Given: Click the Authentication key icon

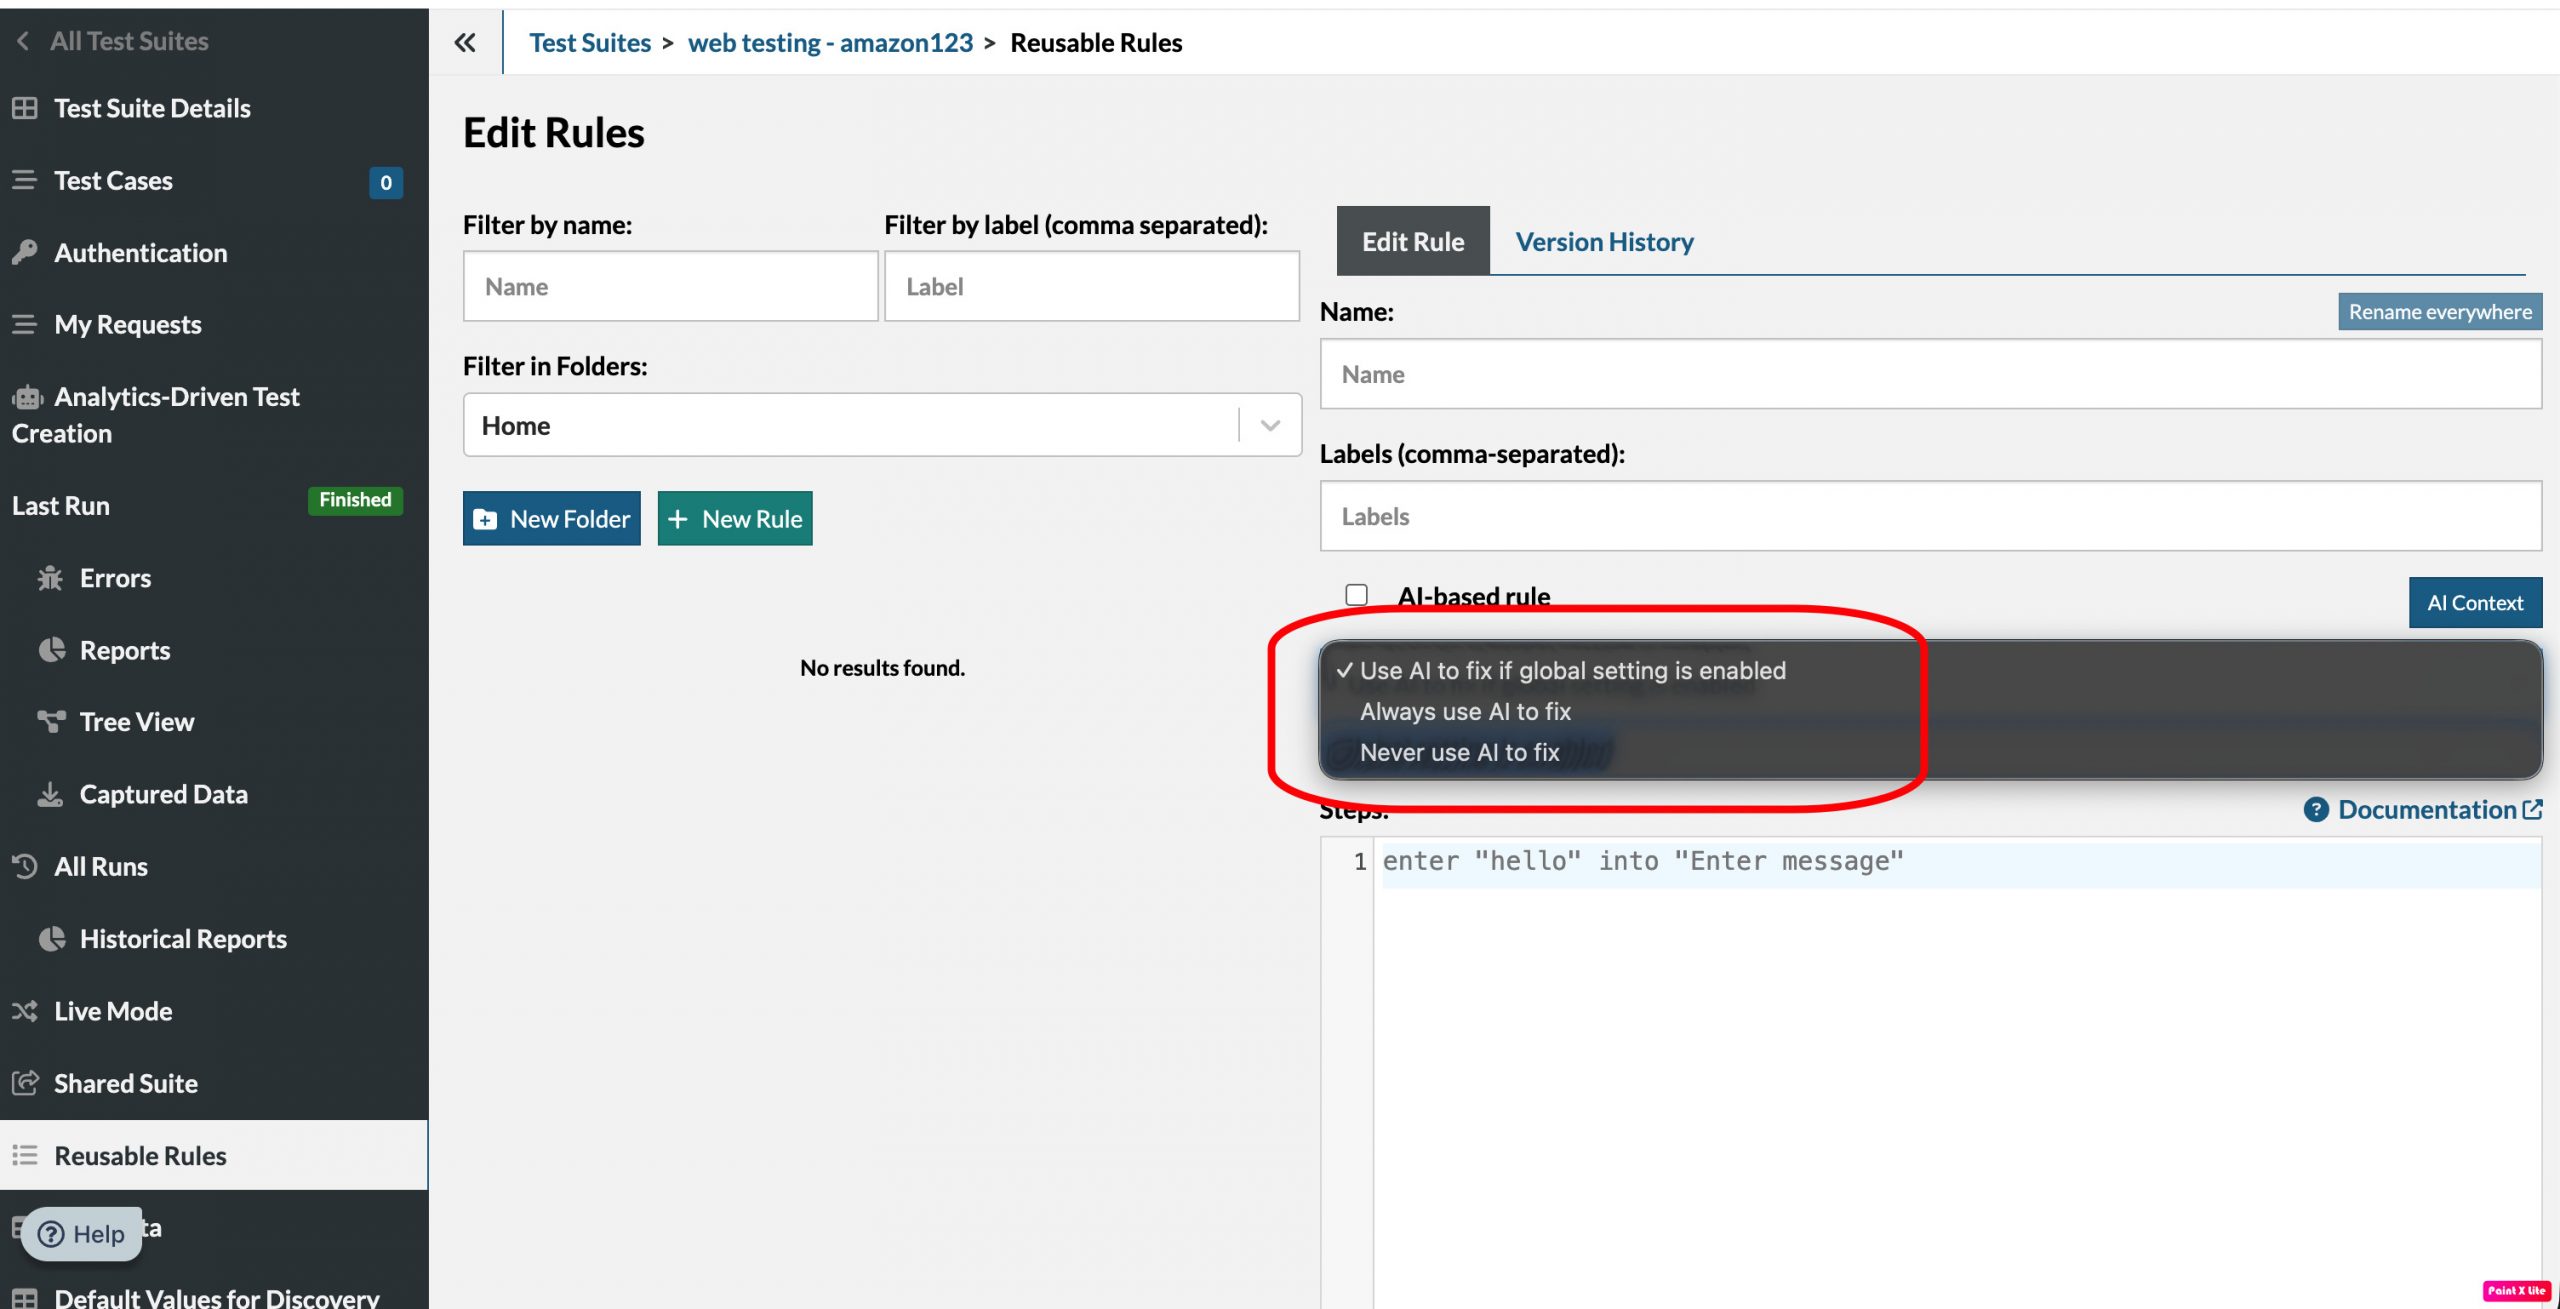Looking at the screenshot, I should (25, 252).
